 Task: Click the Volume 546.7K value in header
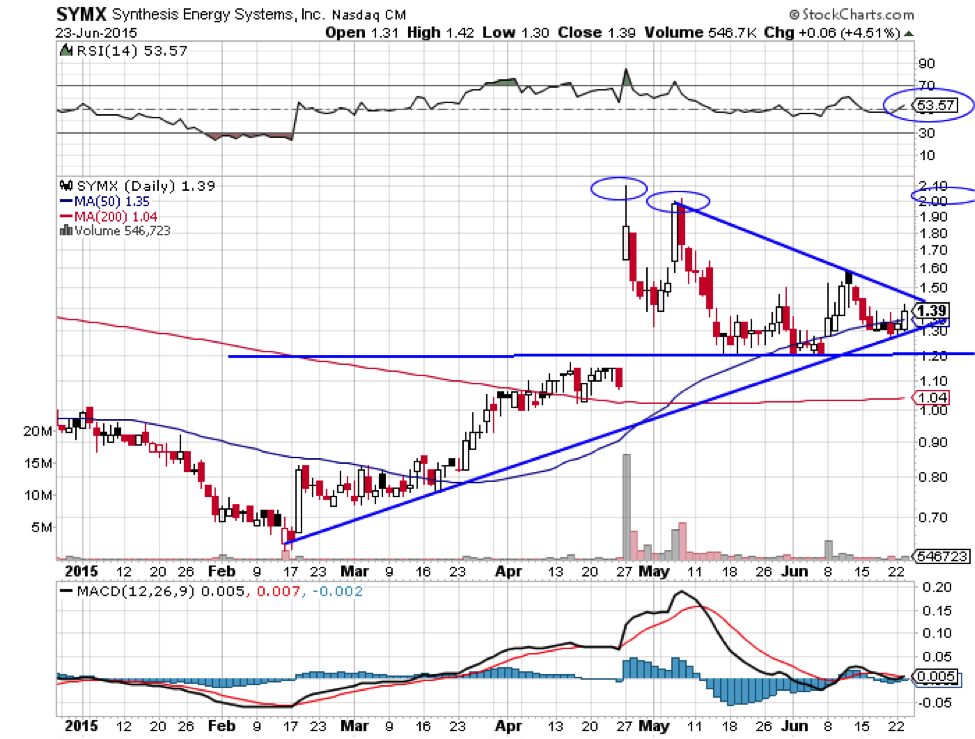(x=700, y=32)
